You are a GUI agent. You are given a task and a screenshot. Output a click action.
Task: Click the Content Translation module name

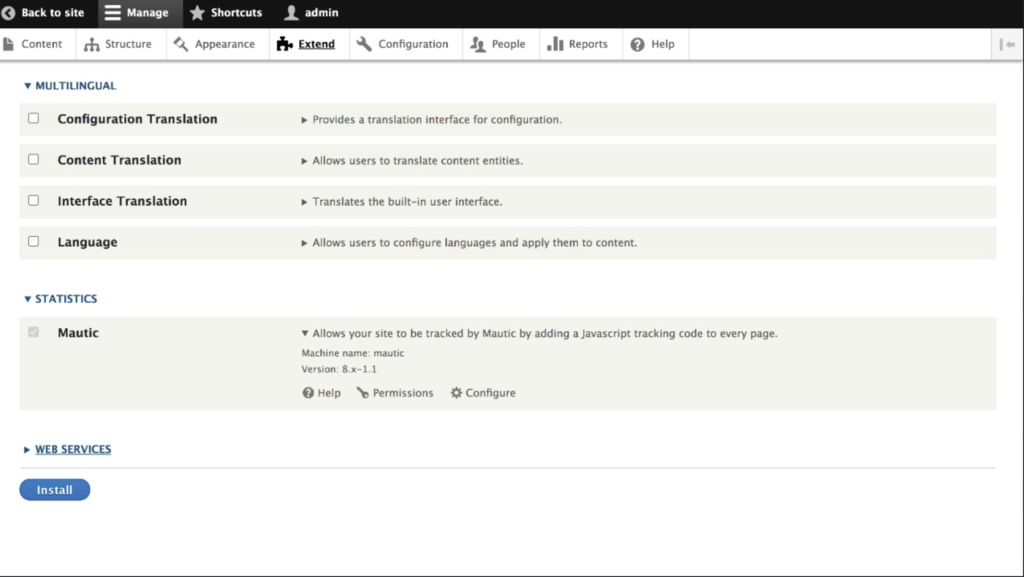click(x=120, y=160)
